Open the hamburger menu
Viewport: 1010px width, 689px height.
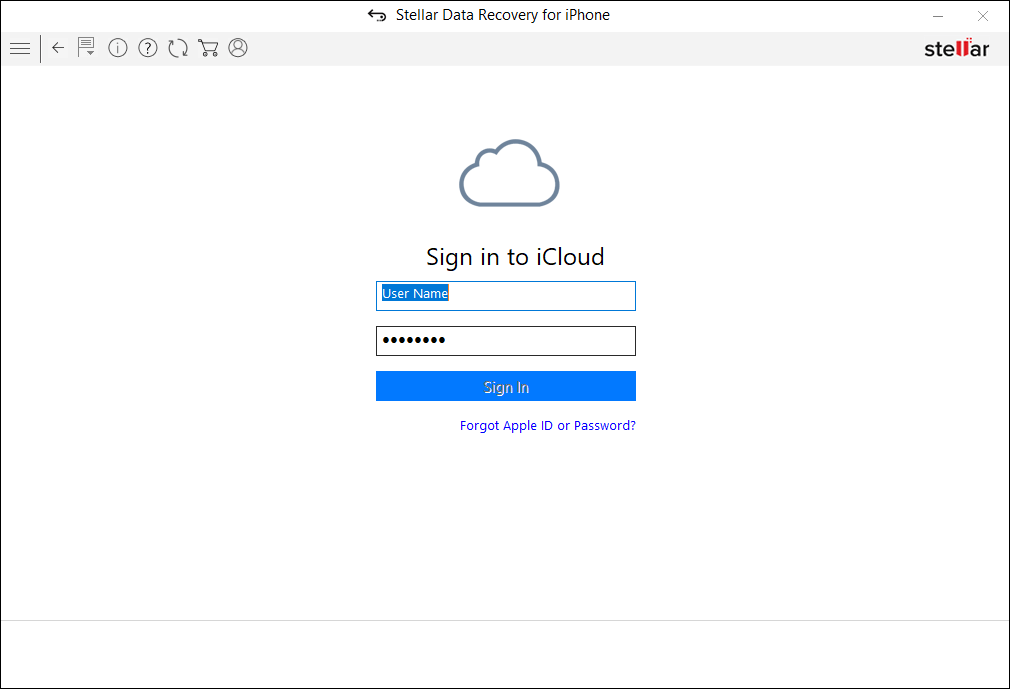pos(20,48)
